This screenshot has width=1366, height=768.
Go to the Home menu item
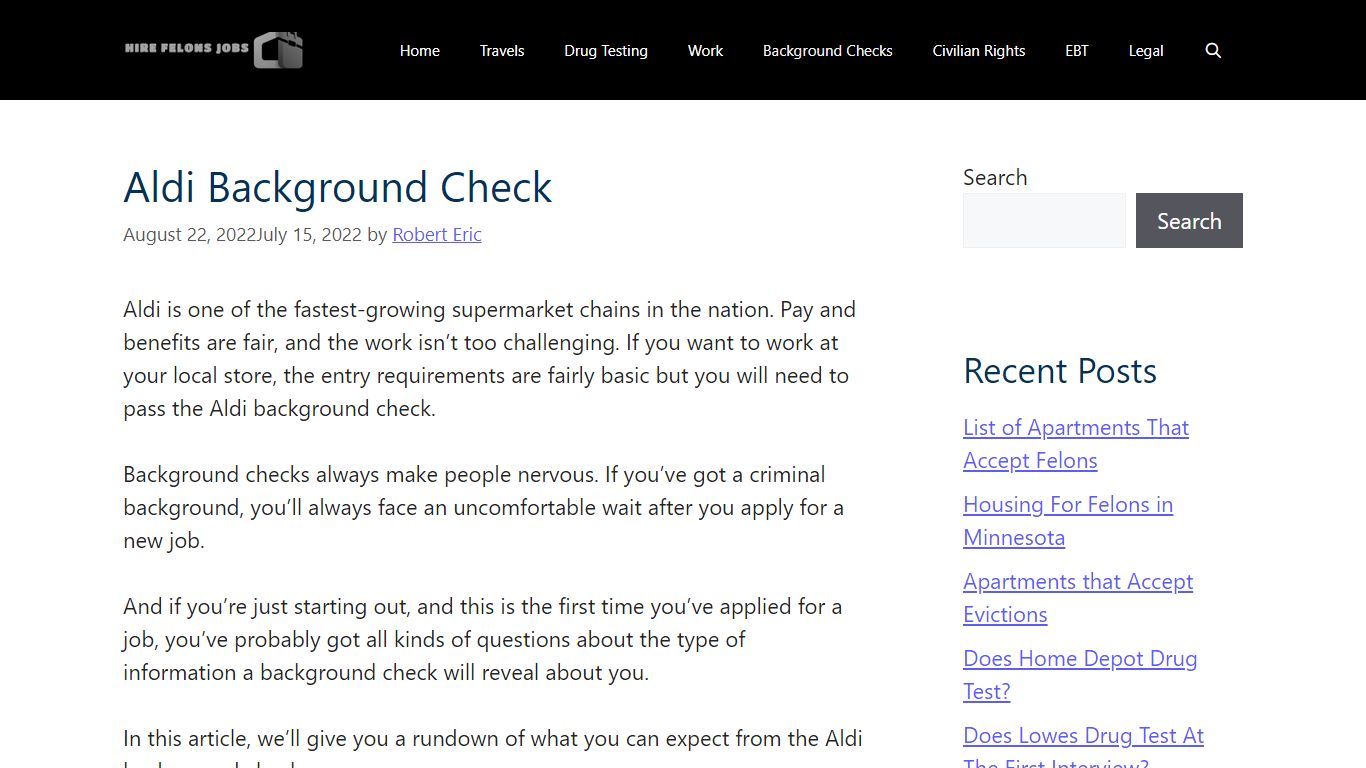pos(419,50)
